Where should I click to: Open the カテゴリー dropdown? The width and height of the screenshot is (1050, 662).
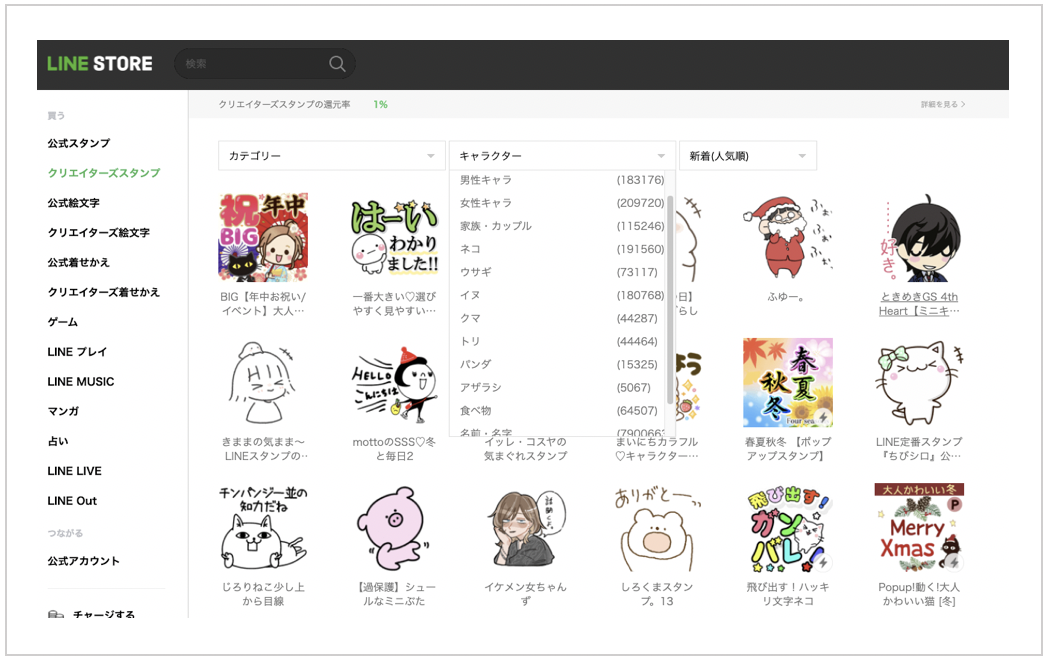point(331,155)
